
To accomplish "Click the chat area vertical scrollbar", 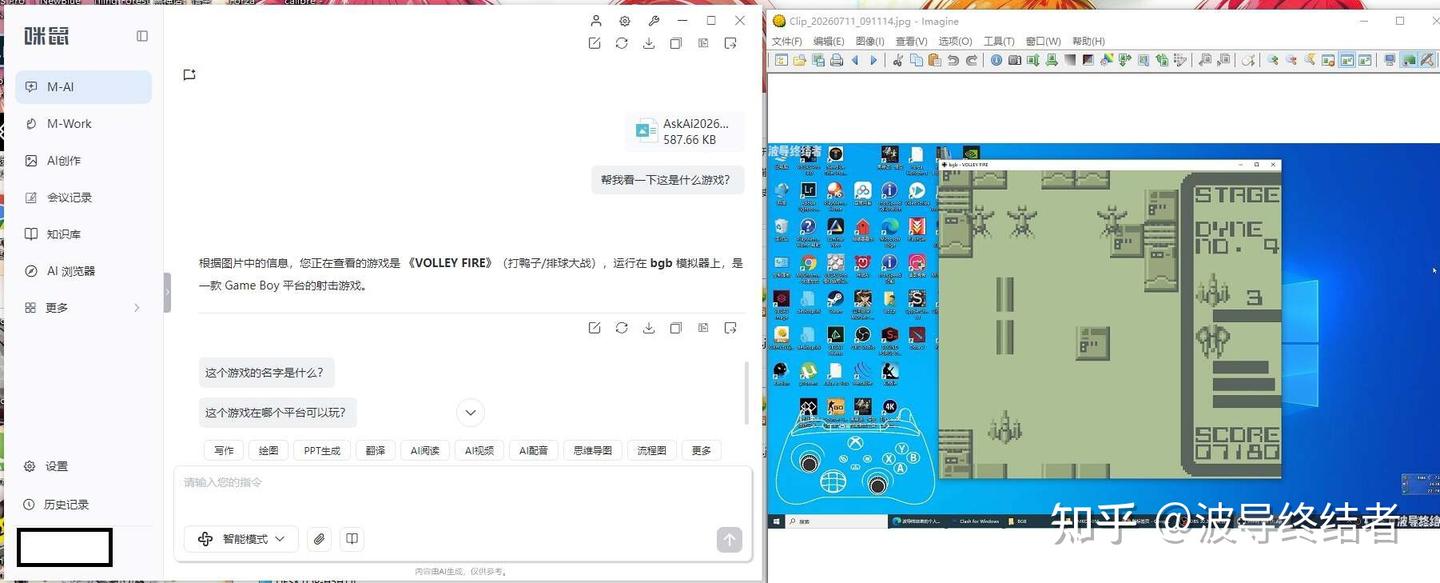I will pos(746,392).
